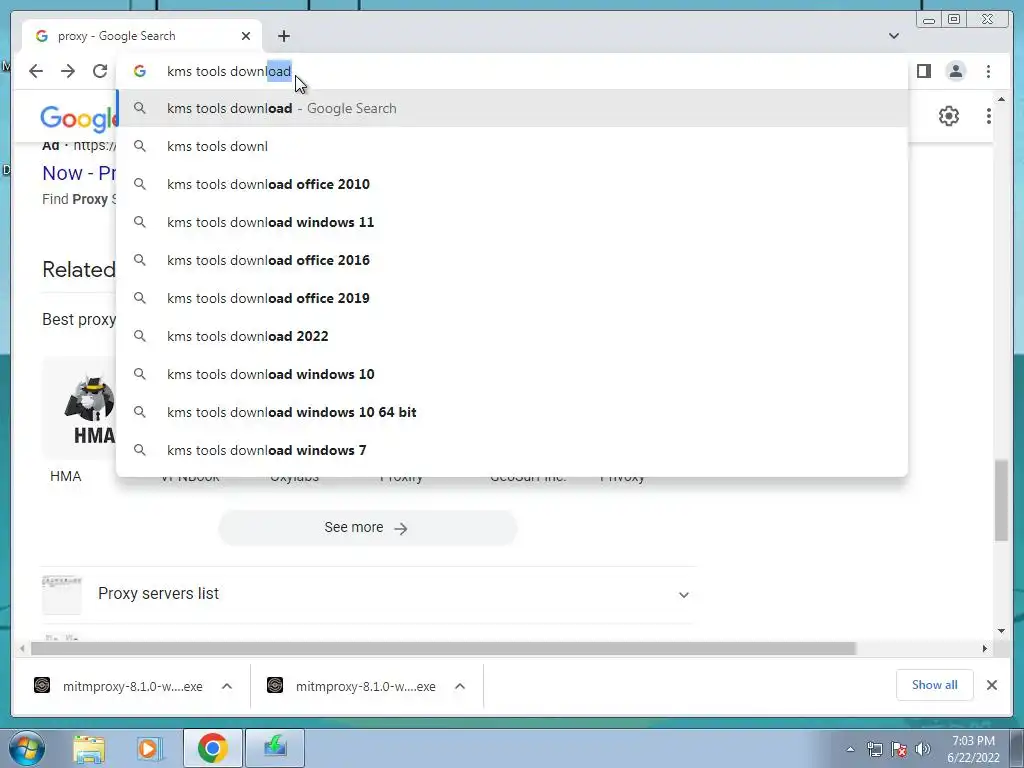The width and height of the screenshot is (1024, 768).
Task: Go forward using the forward arrow
Action: click(68, 71)
